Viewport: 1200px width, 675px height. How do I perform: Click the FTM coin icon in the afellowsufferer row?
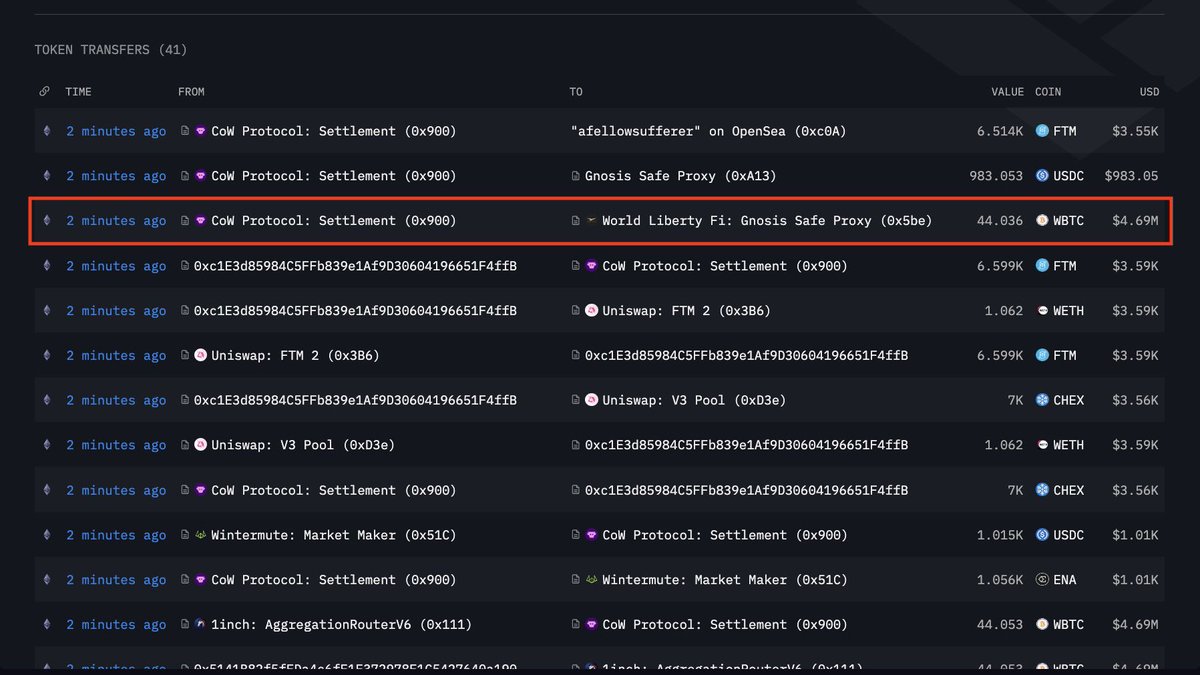pyautogui.click(x=1042, y=131)
